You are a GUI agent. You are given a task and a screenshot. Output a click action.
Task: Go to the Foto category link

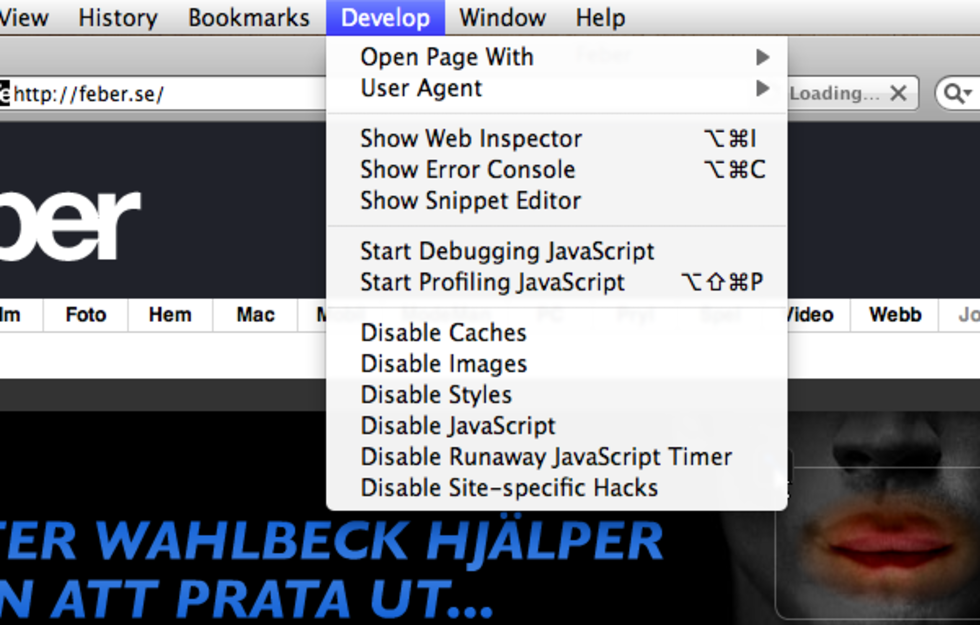pos(86,314)
